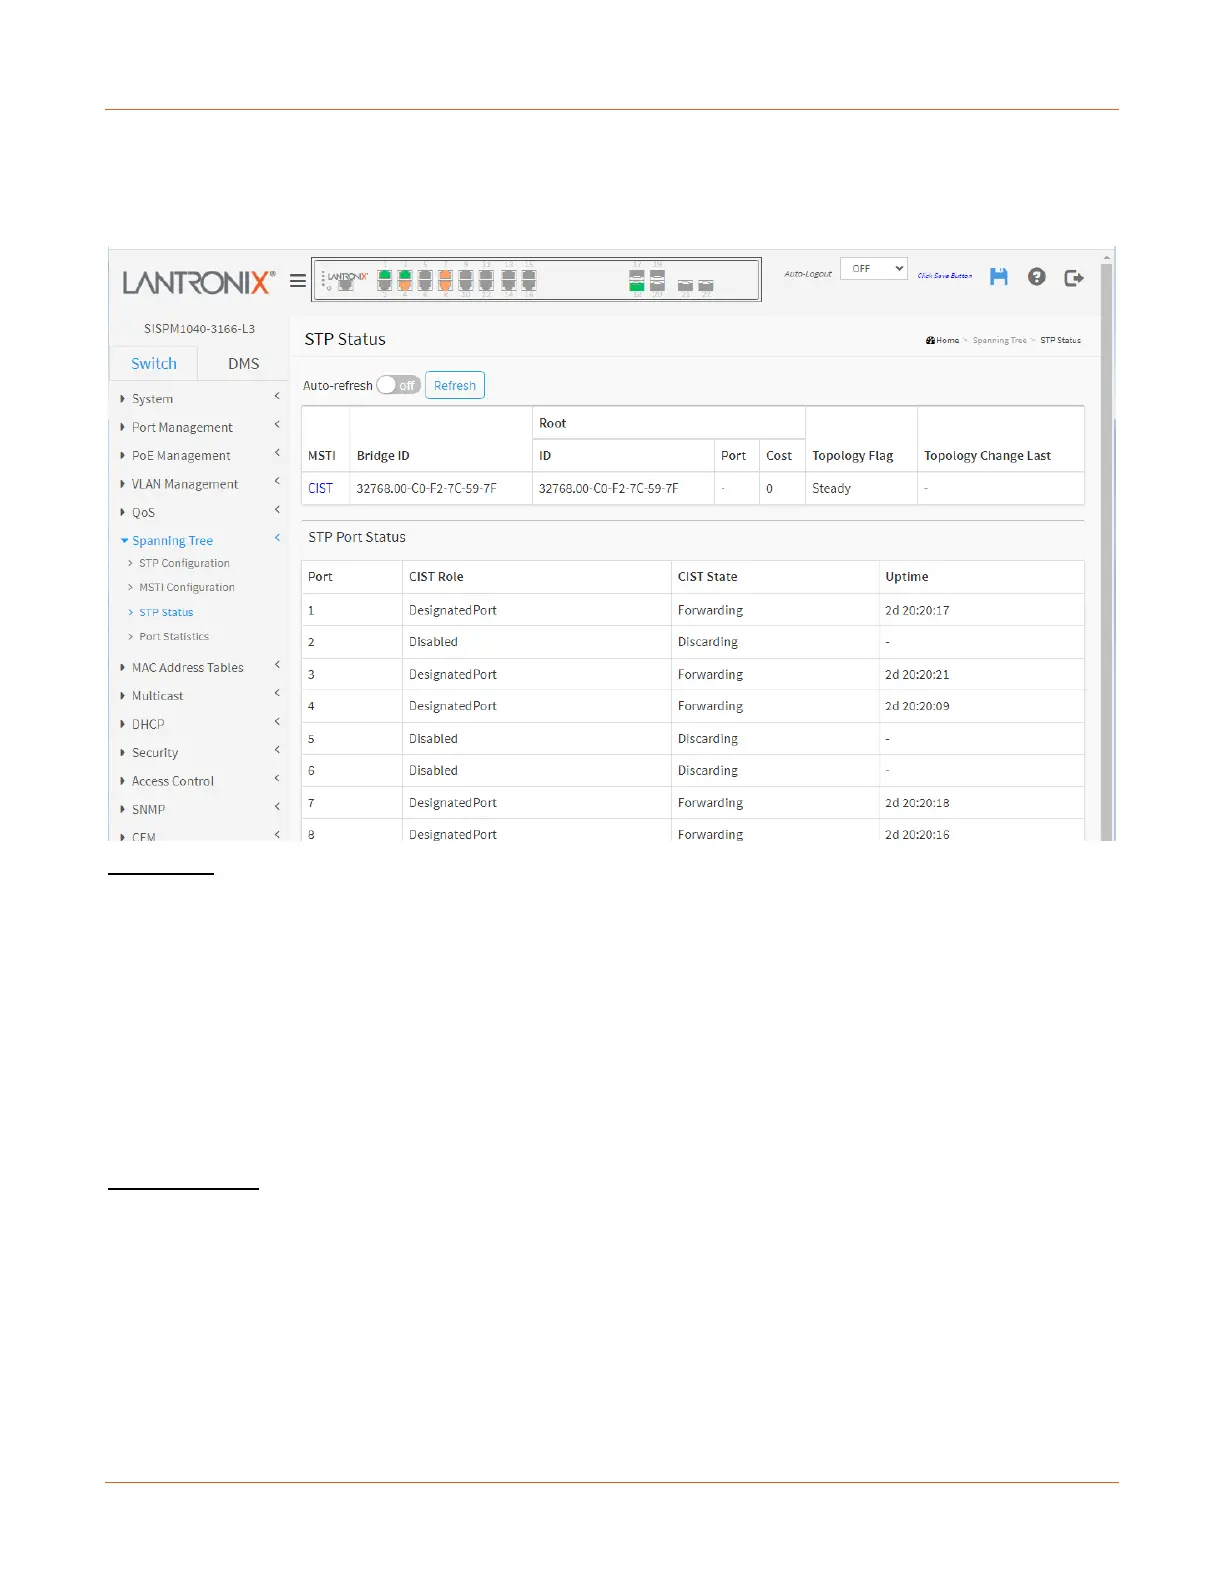Click the orange port 7 on the device panel
Screen dimensions: 1224x1584
(x=445, y=274)
